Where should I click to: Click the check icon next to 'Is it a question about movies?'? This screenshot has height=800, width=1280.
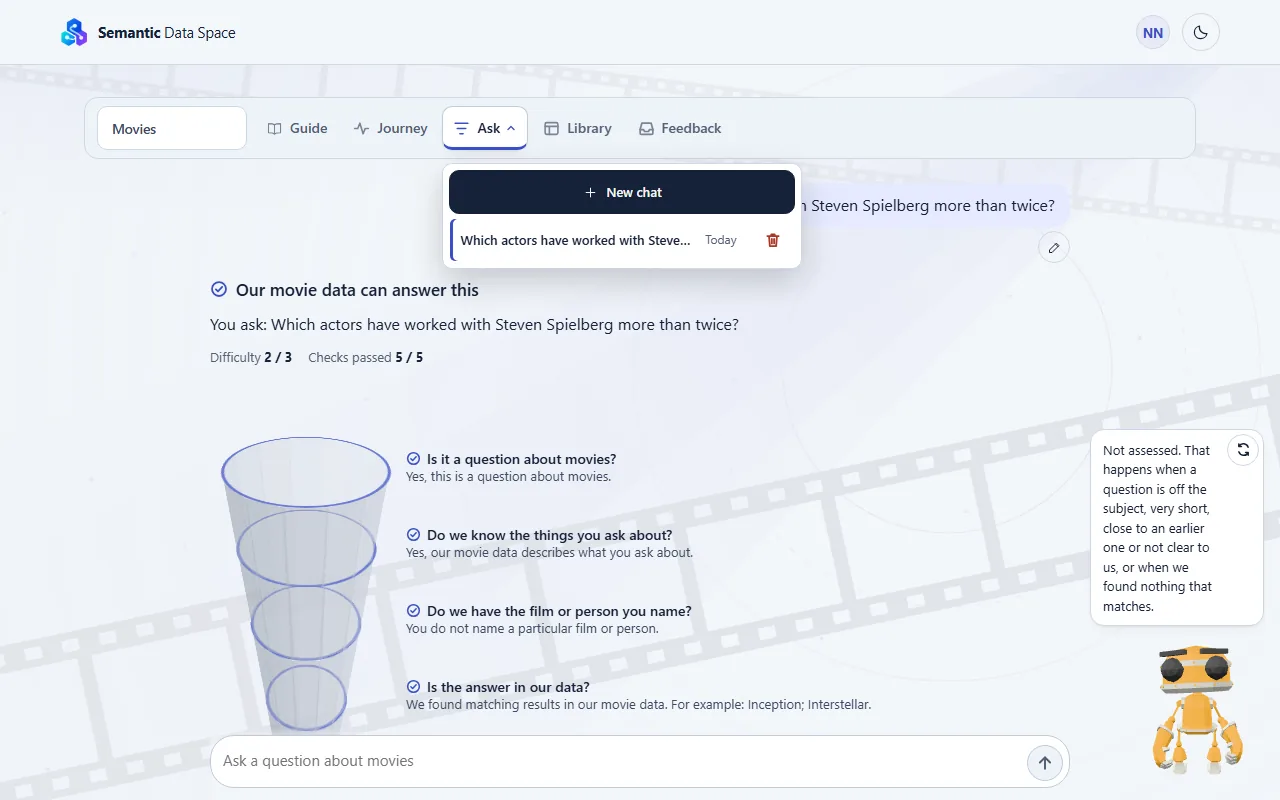click(413, 459)
